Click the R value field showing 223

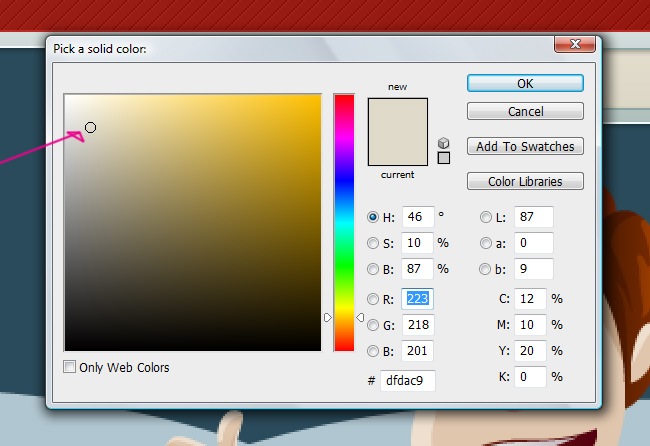point(417,298)
